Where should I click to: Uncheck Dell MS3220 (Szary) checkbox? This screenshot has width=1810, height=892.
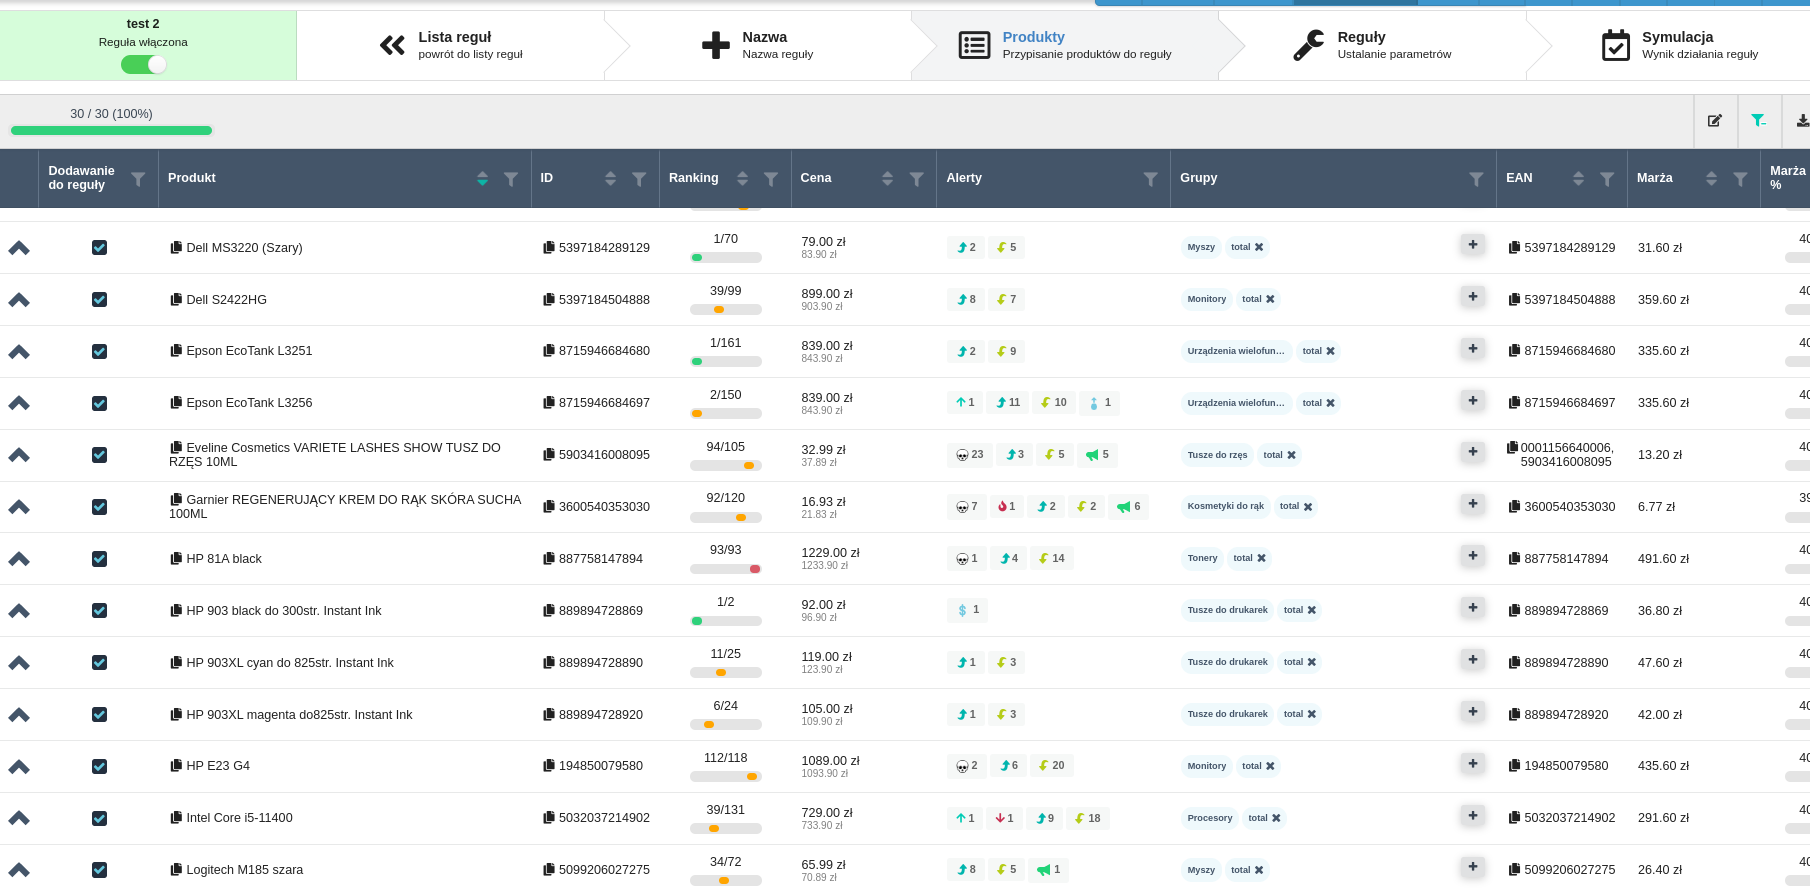click(x=99, y=247)
